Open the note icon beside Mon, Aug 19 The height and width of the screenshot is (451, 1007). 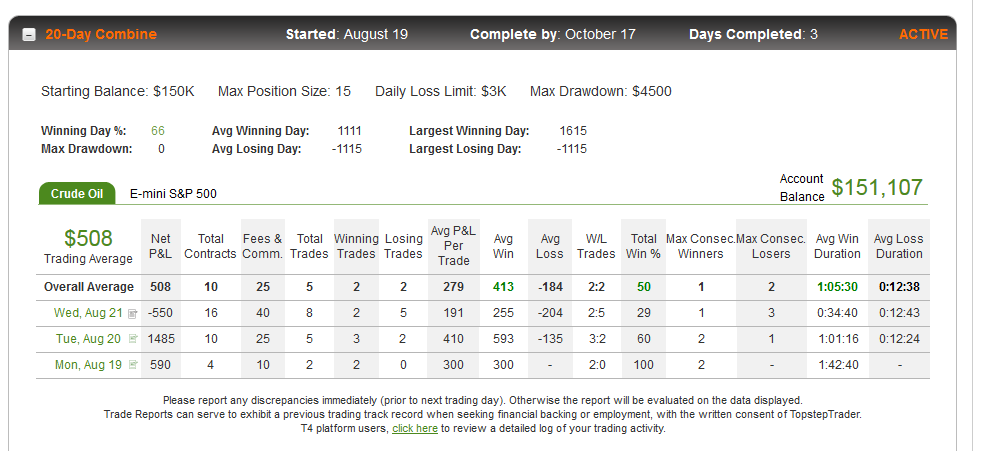133,365
